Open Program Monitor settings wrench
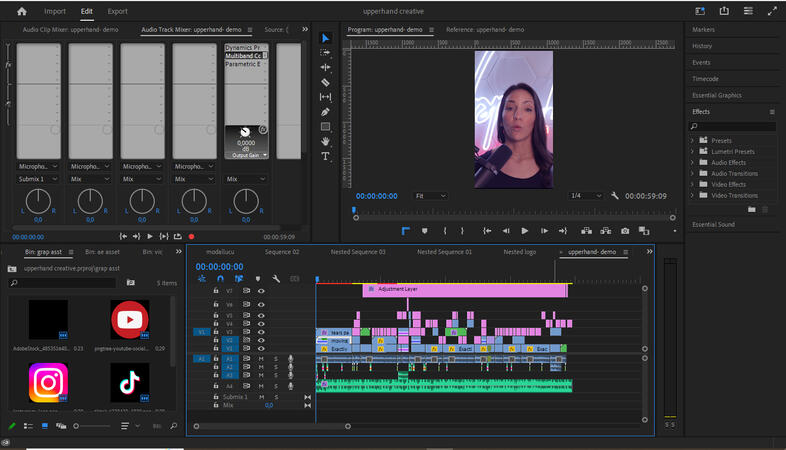This screenshot has height=450, width=786. [x=615, y=196]
